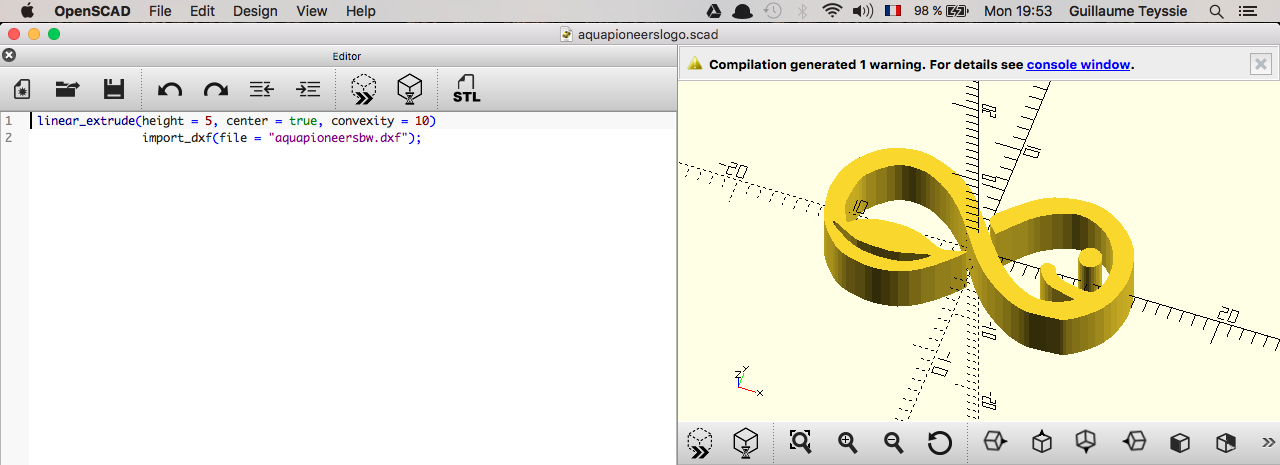Zoom in on the 3D view
The image size is (1280, 465).
click(848, 442)
